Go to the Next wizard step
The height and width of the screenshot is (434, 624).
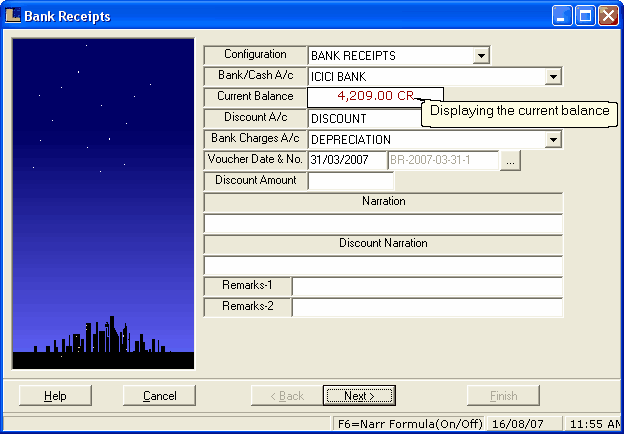point(359,395)
